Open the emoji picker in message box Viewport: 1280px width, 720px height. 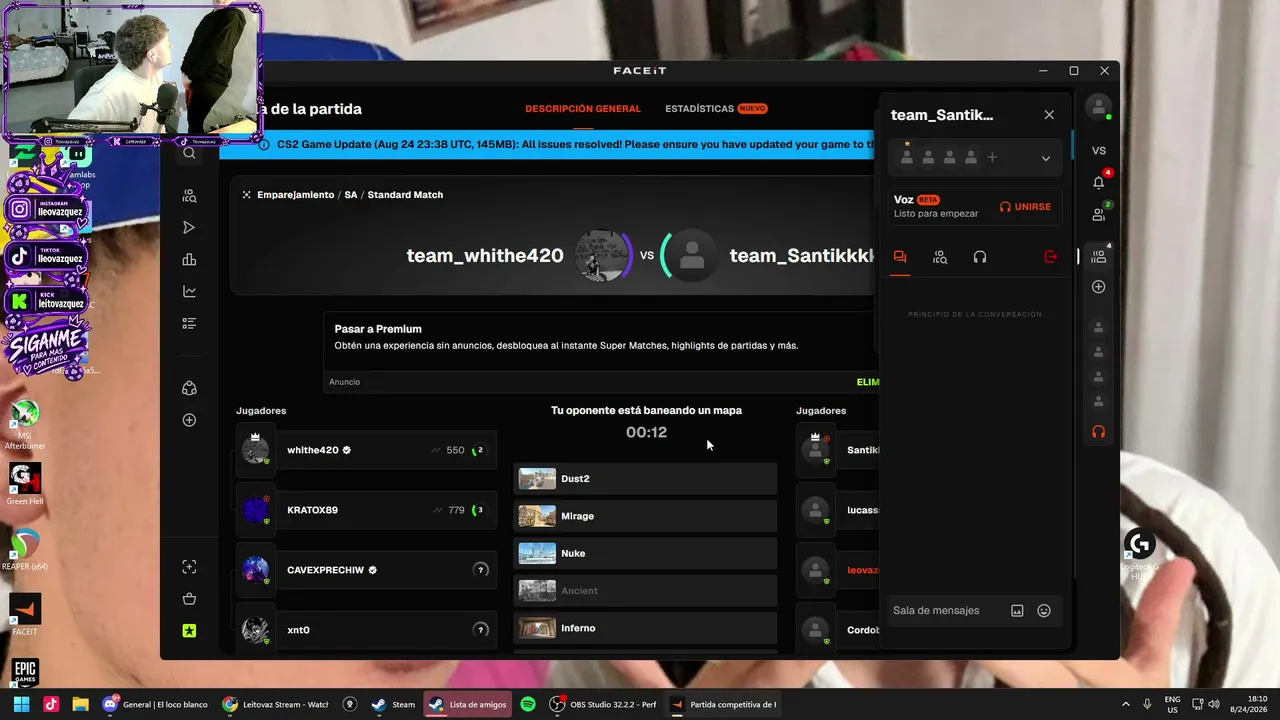[x=1044, y=611]
